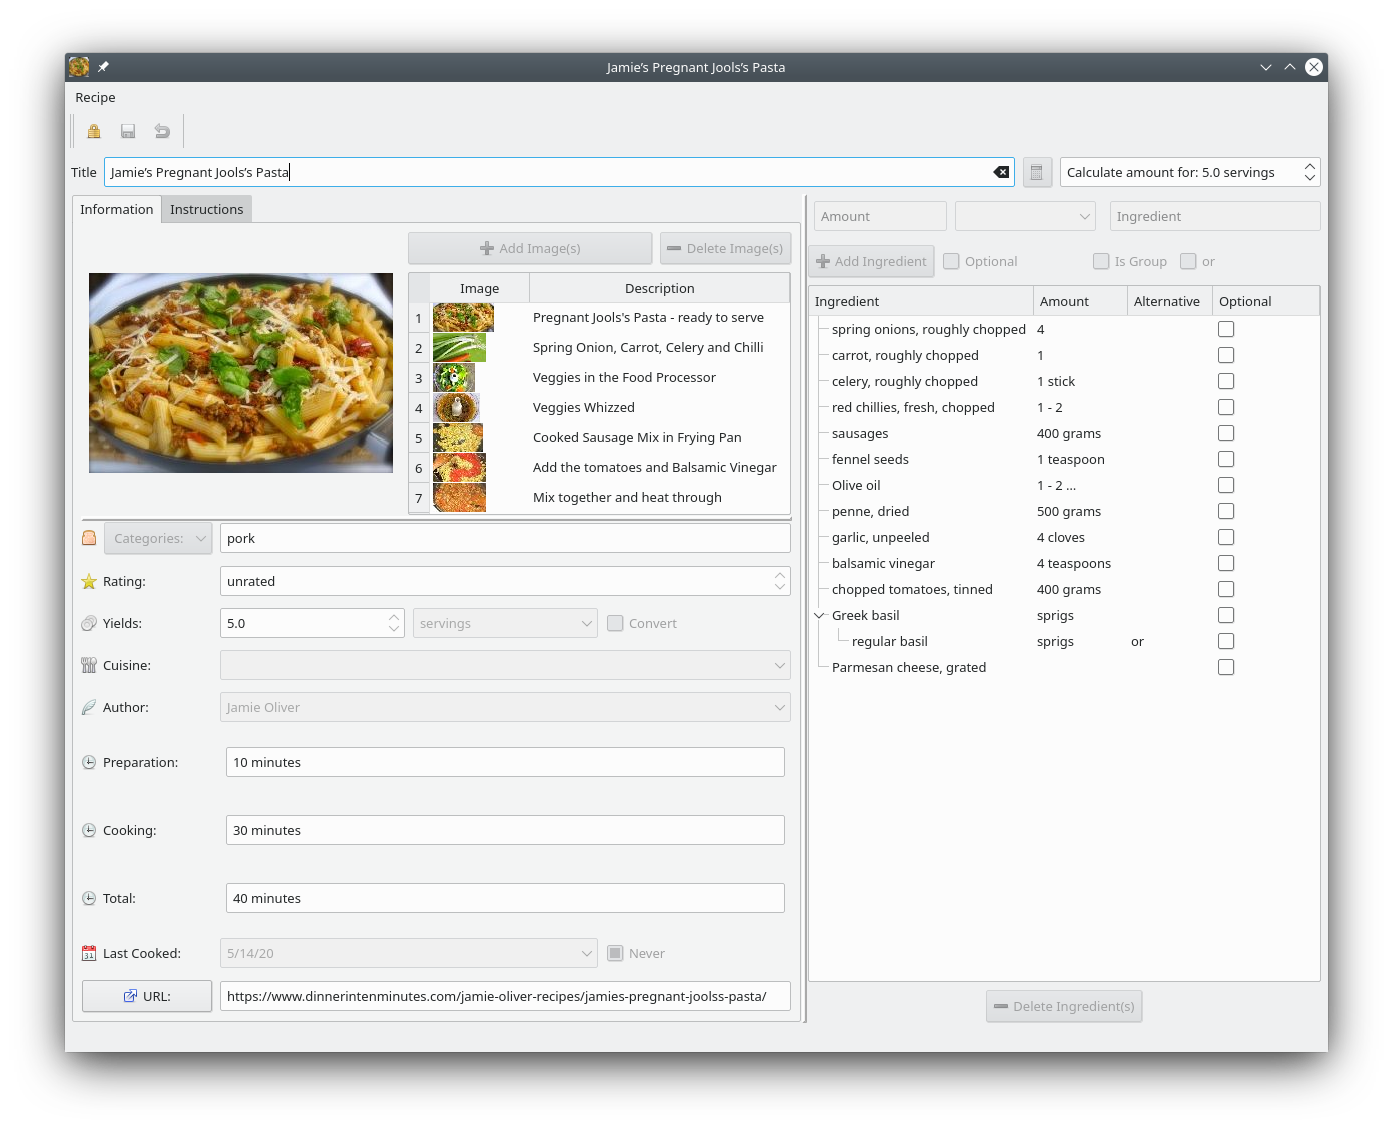Click the URL button
The width and height of the screenshot is (1393, 1129).
click(147, 996)
